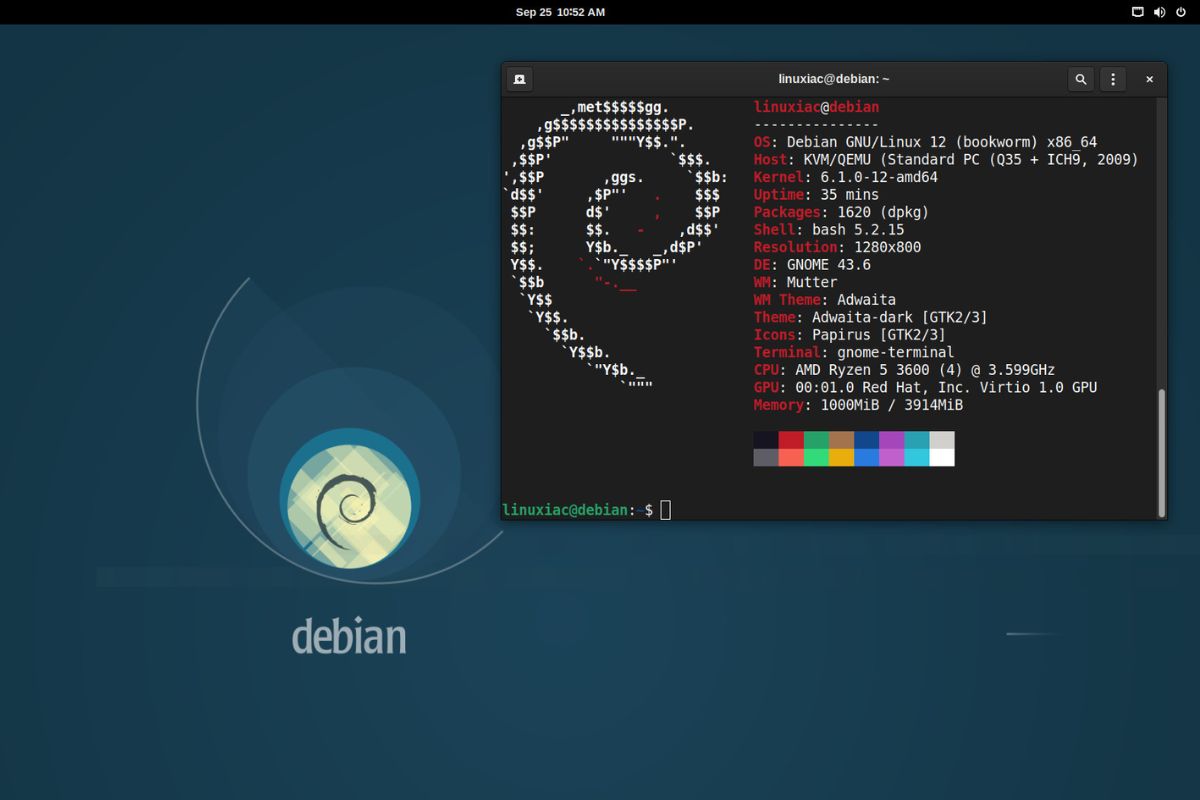
Task: Click the red swatch in the top palette row
Action: point(791,440)
